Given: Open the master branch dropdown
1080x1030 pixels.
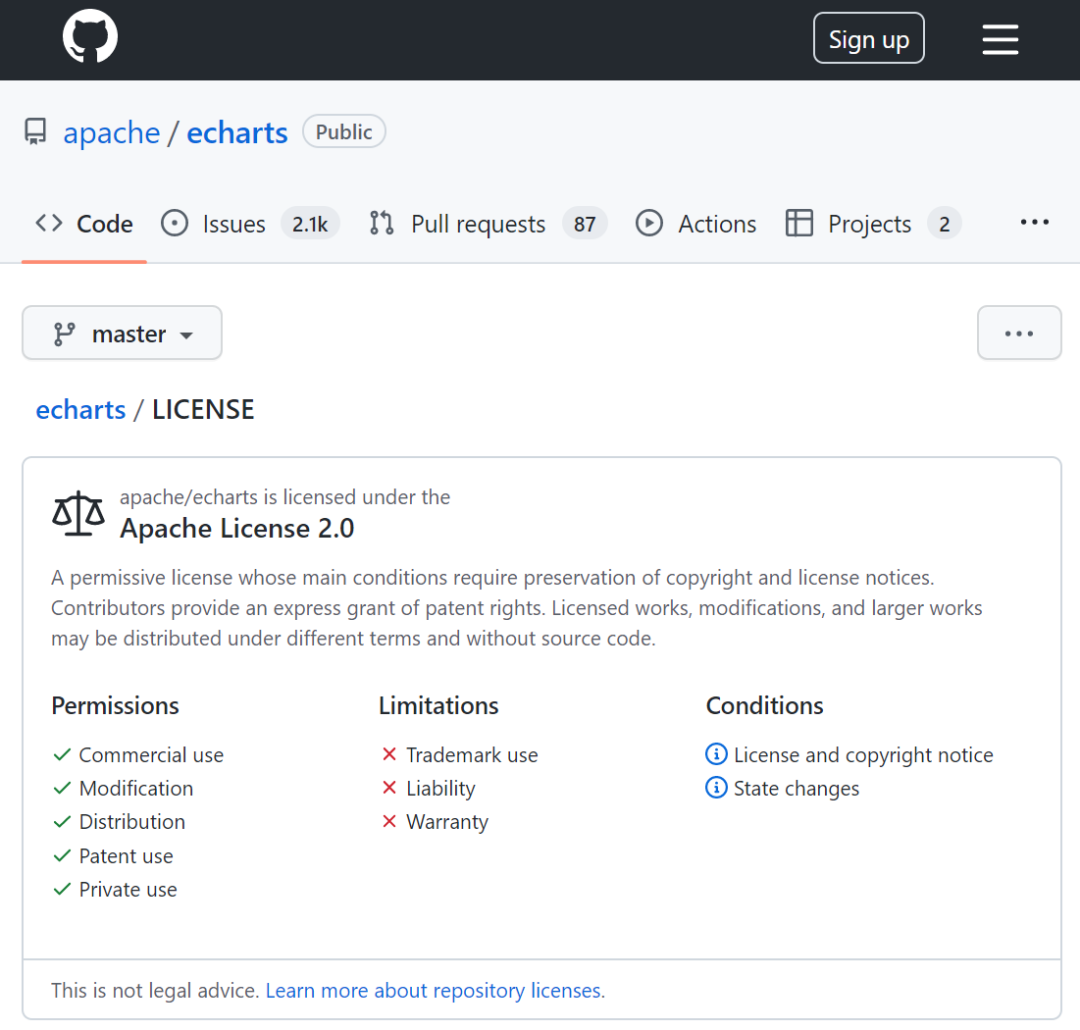Looking at the screenshot, I should click(x=122, y=333).
